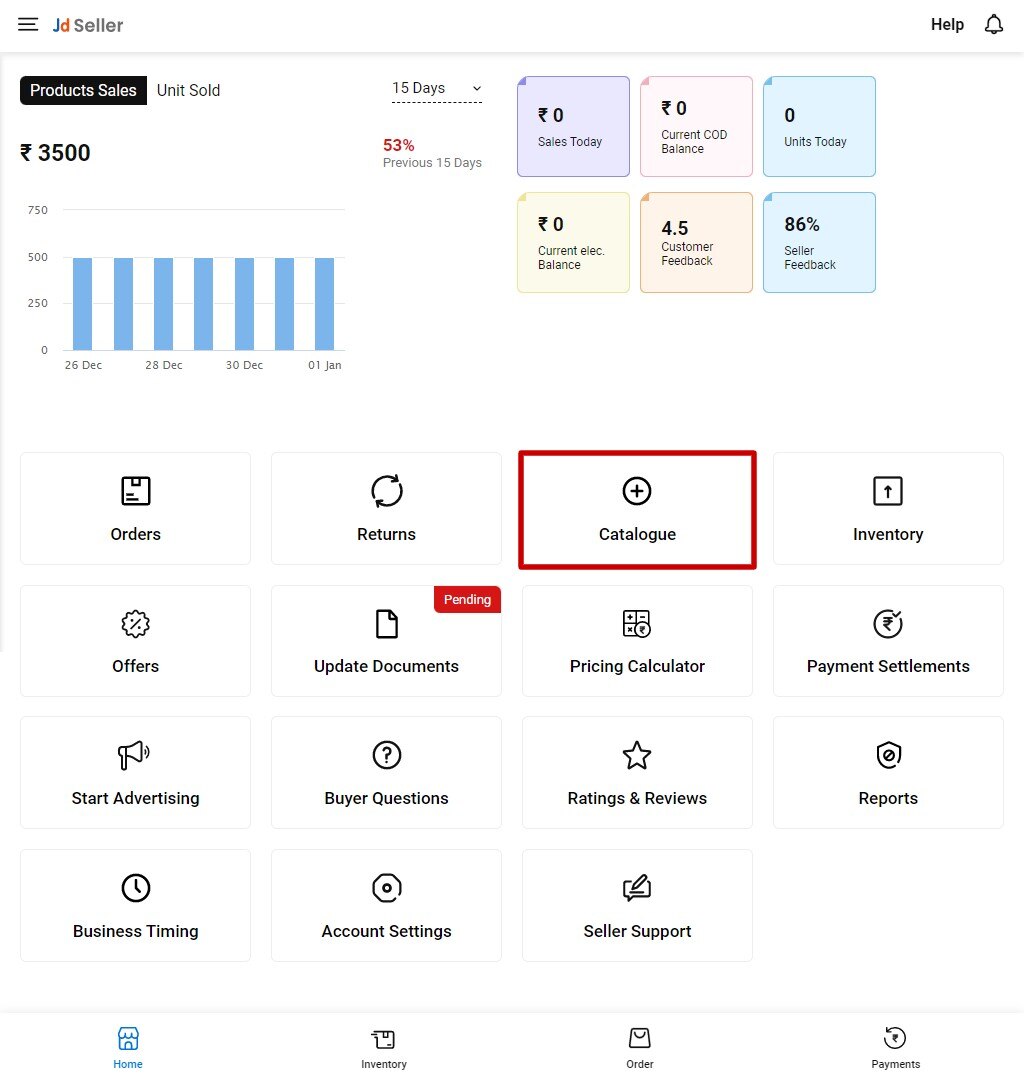
Task: Open the Ratings & Reviews star icon
Action: coord(637,755)
